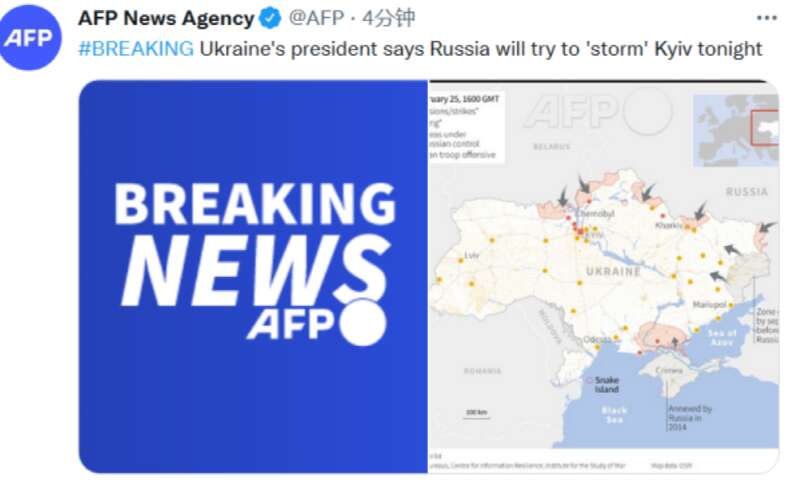Click the tweet text about Kyiv tonight
Screen dimensions: 800x492
point(481,49)
